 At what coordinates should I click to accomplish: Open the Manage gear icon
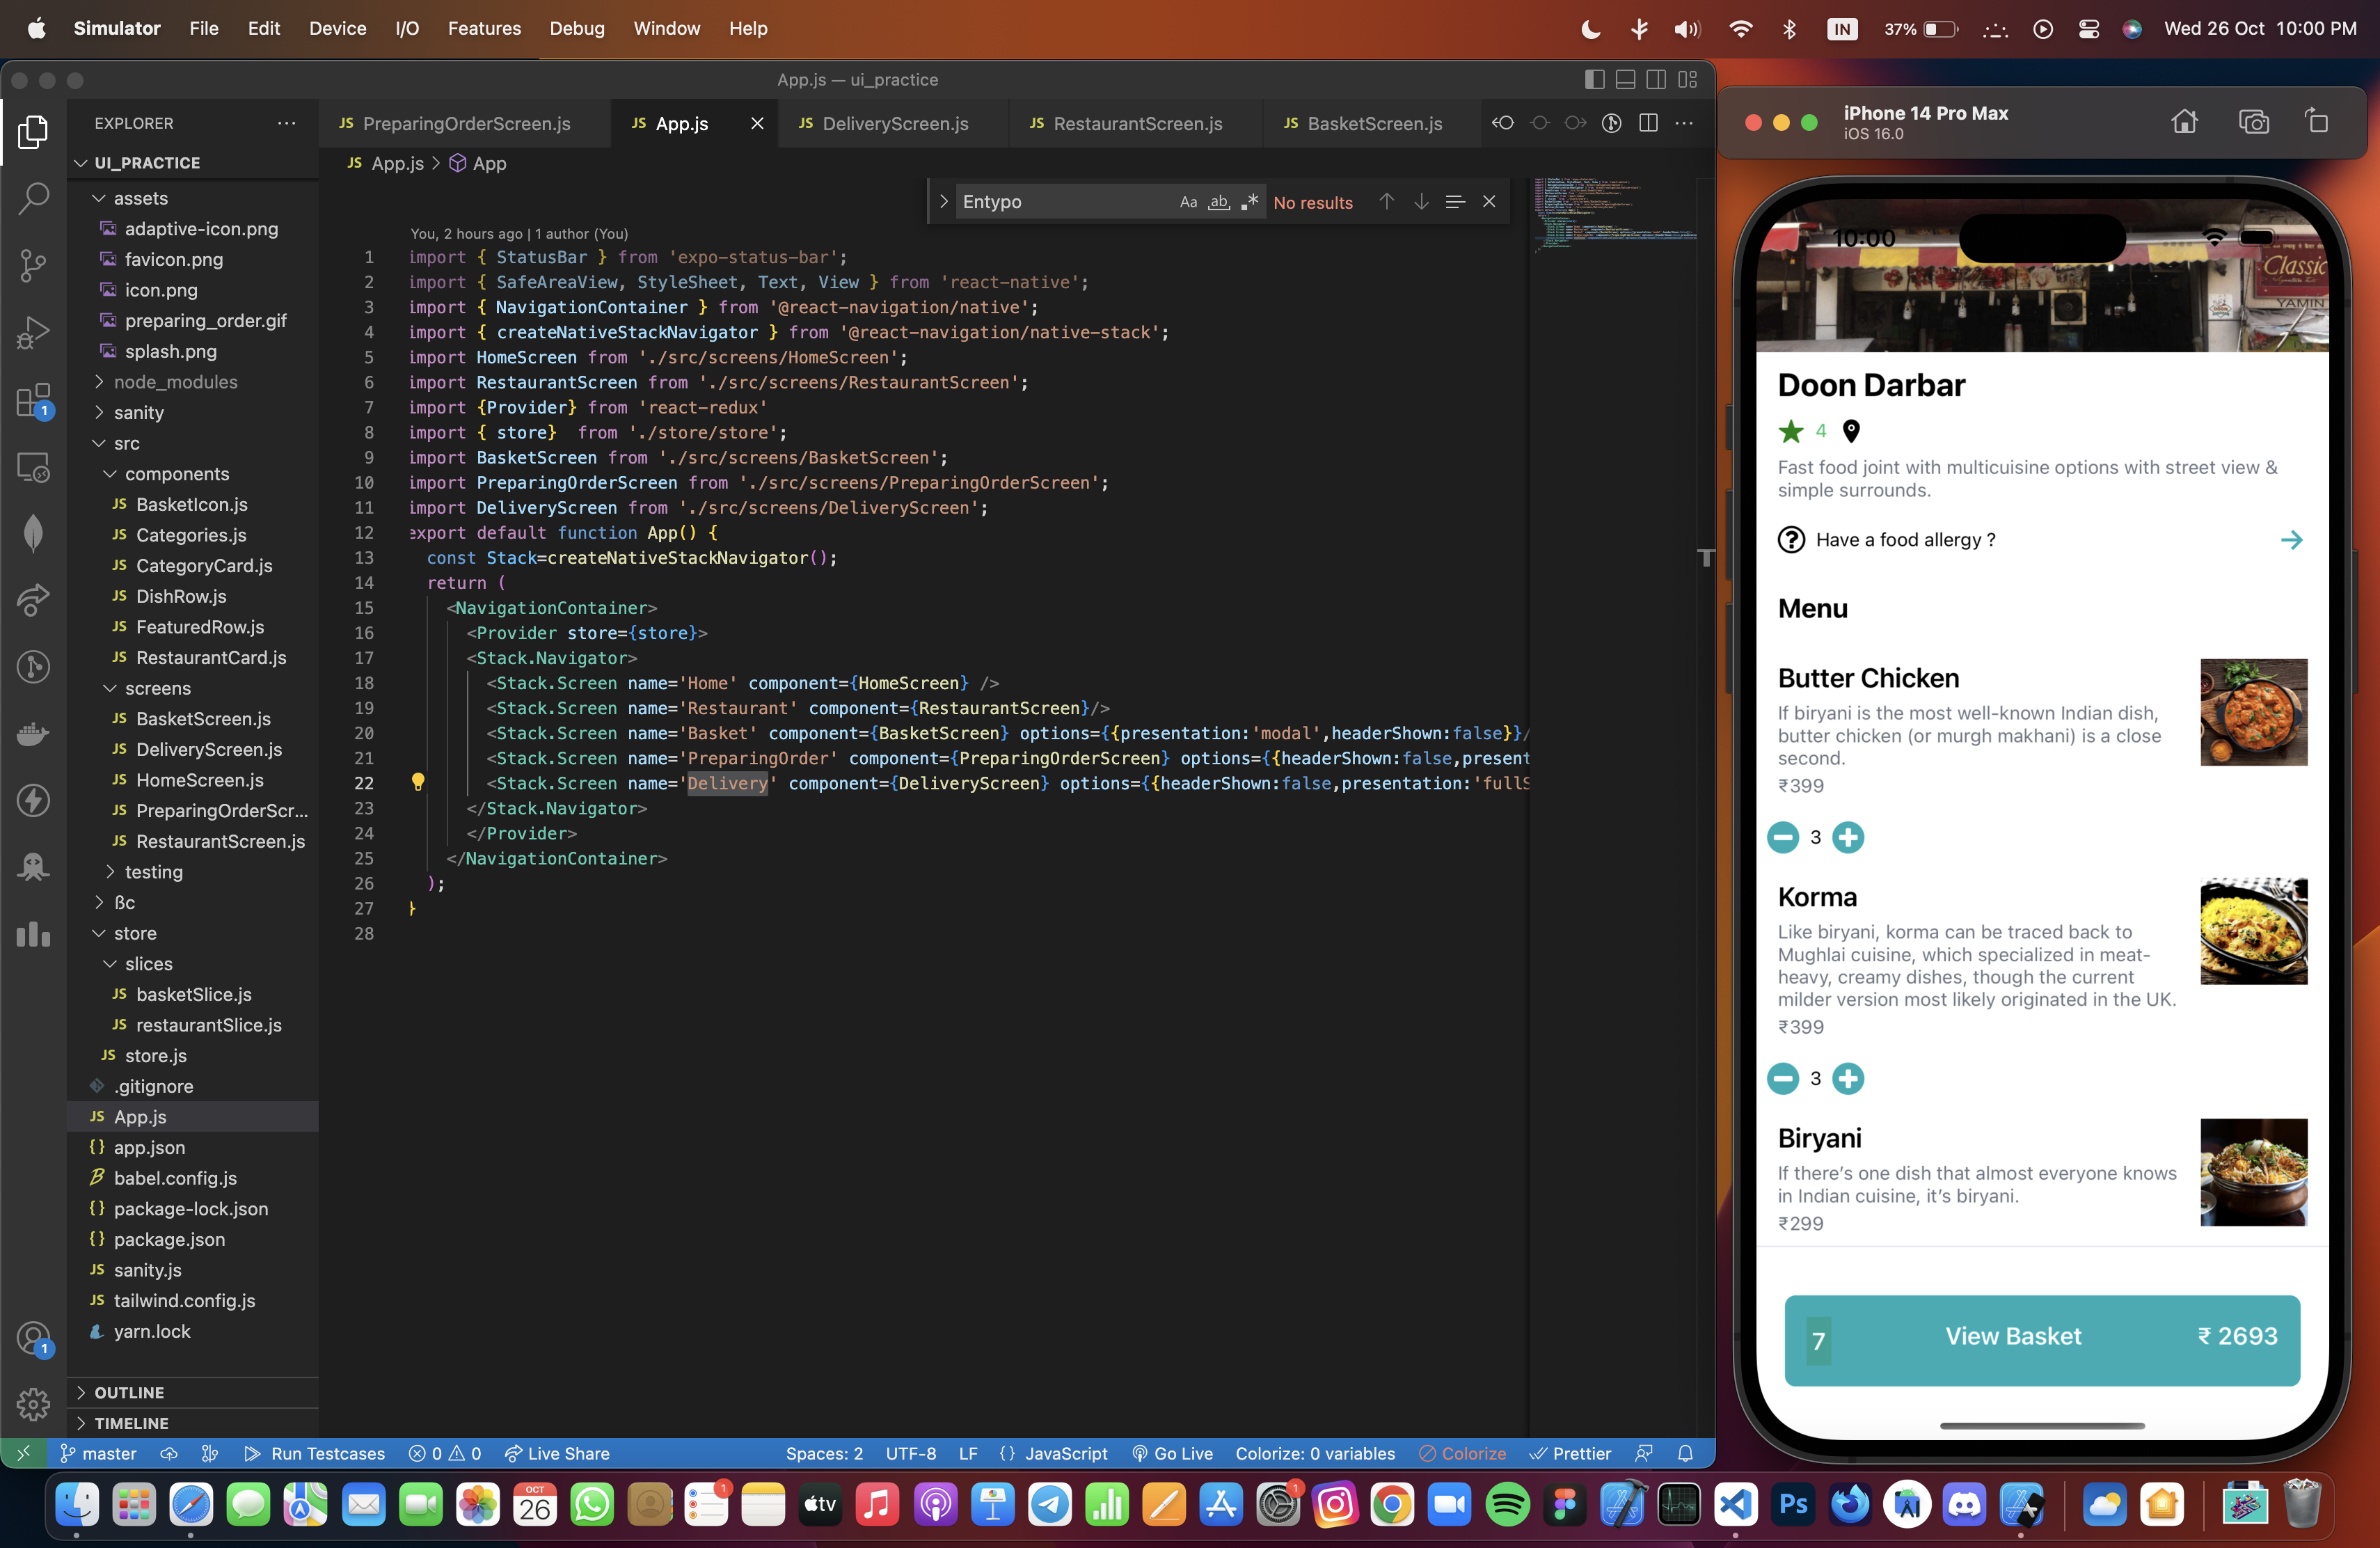[x=33, y=1404]
